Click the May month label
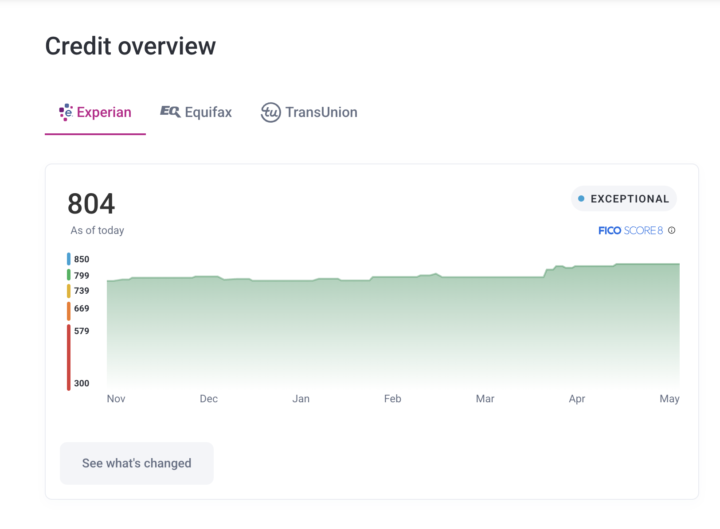Viewport: 720px width, 529px height. coord(669,399)
